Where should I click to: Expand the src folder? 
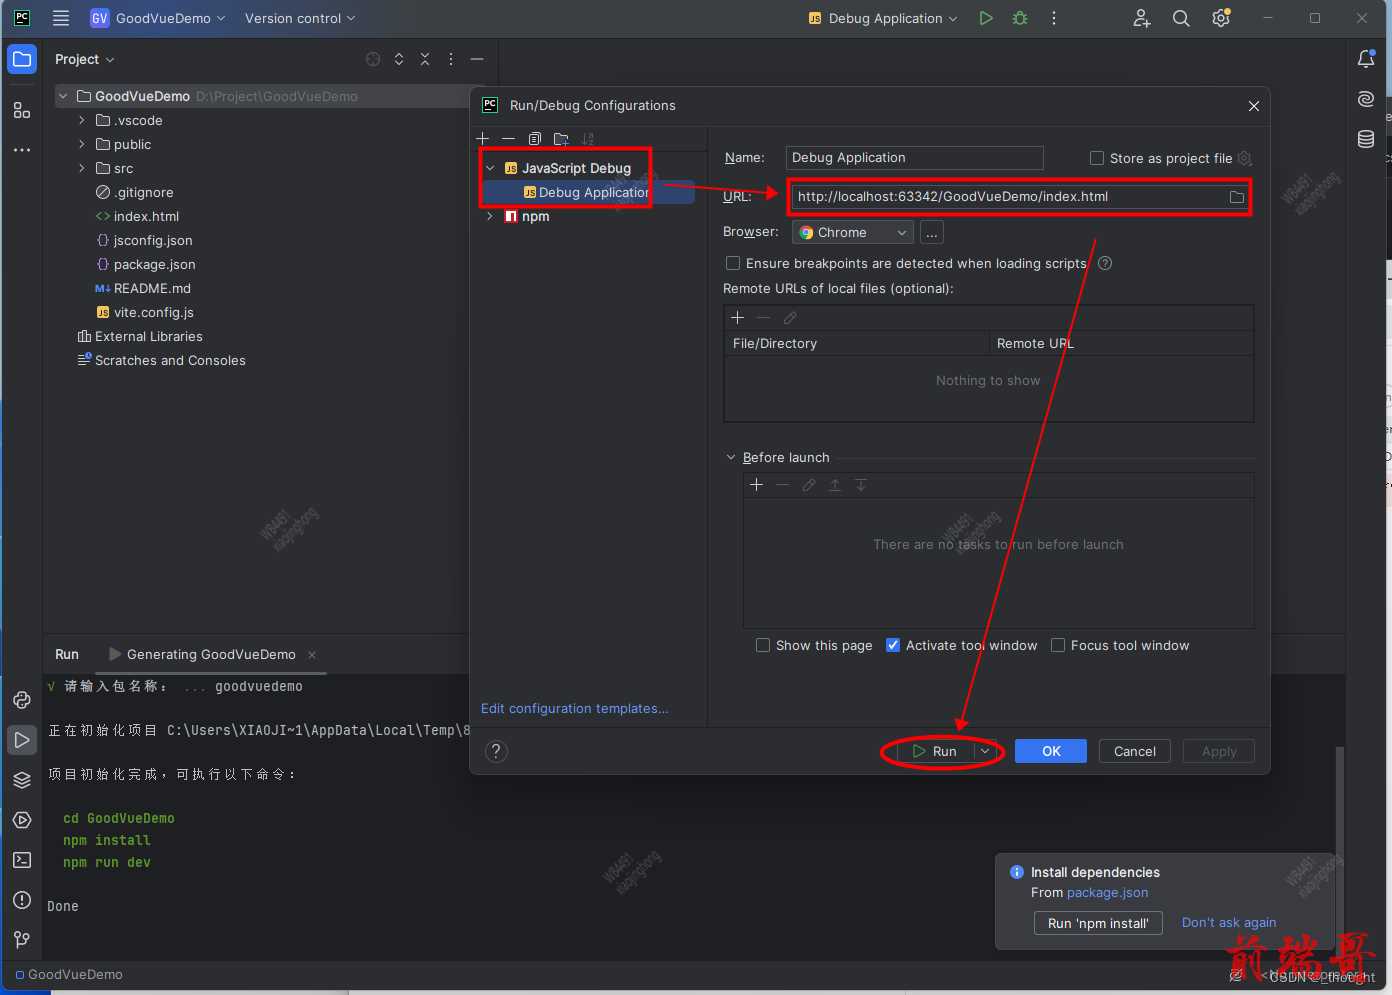[82, 168]
